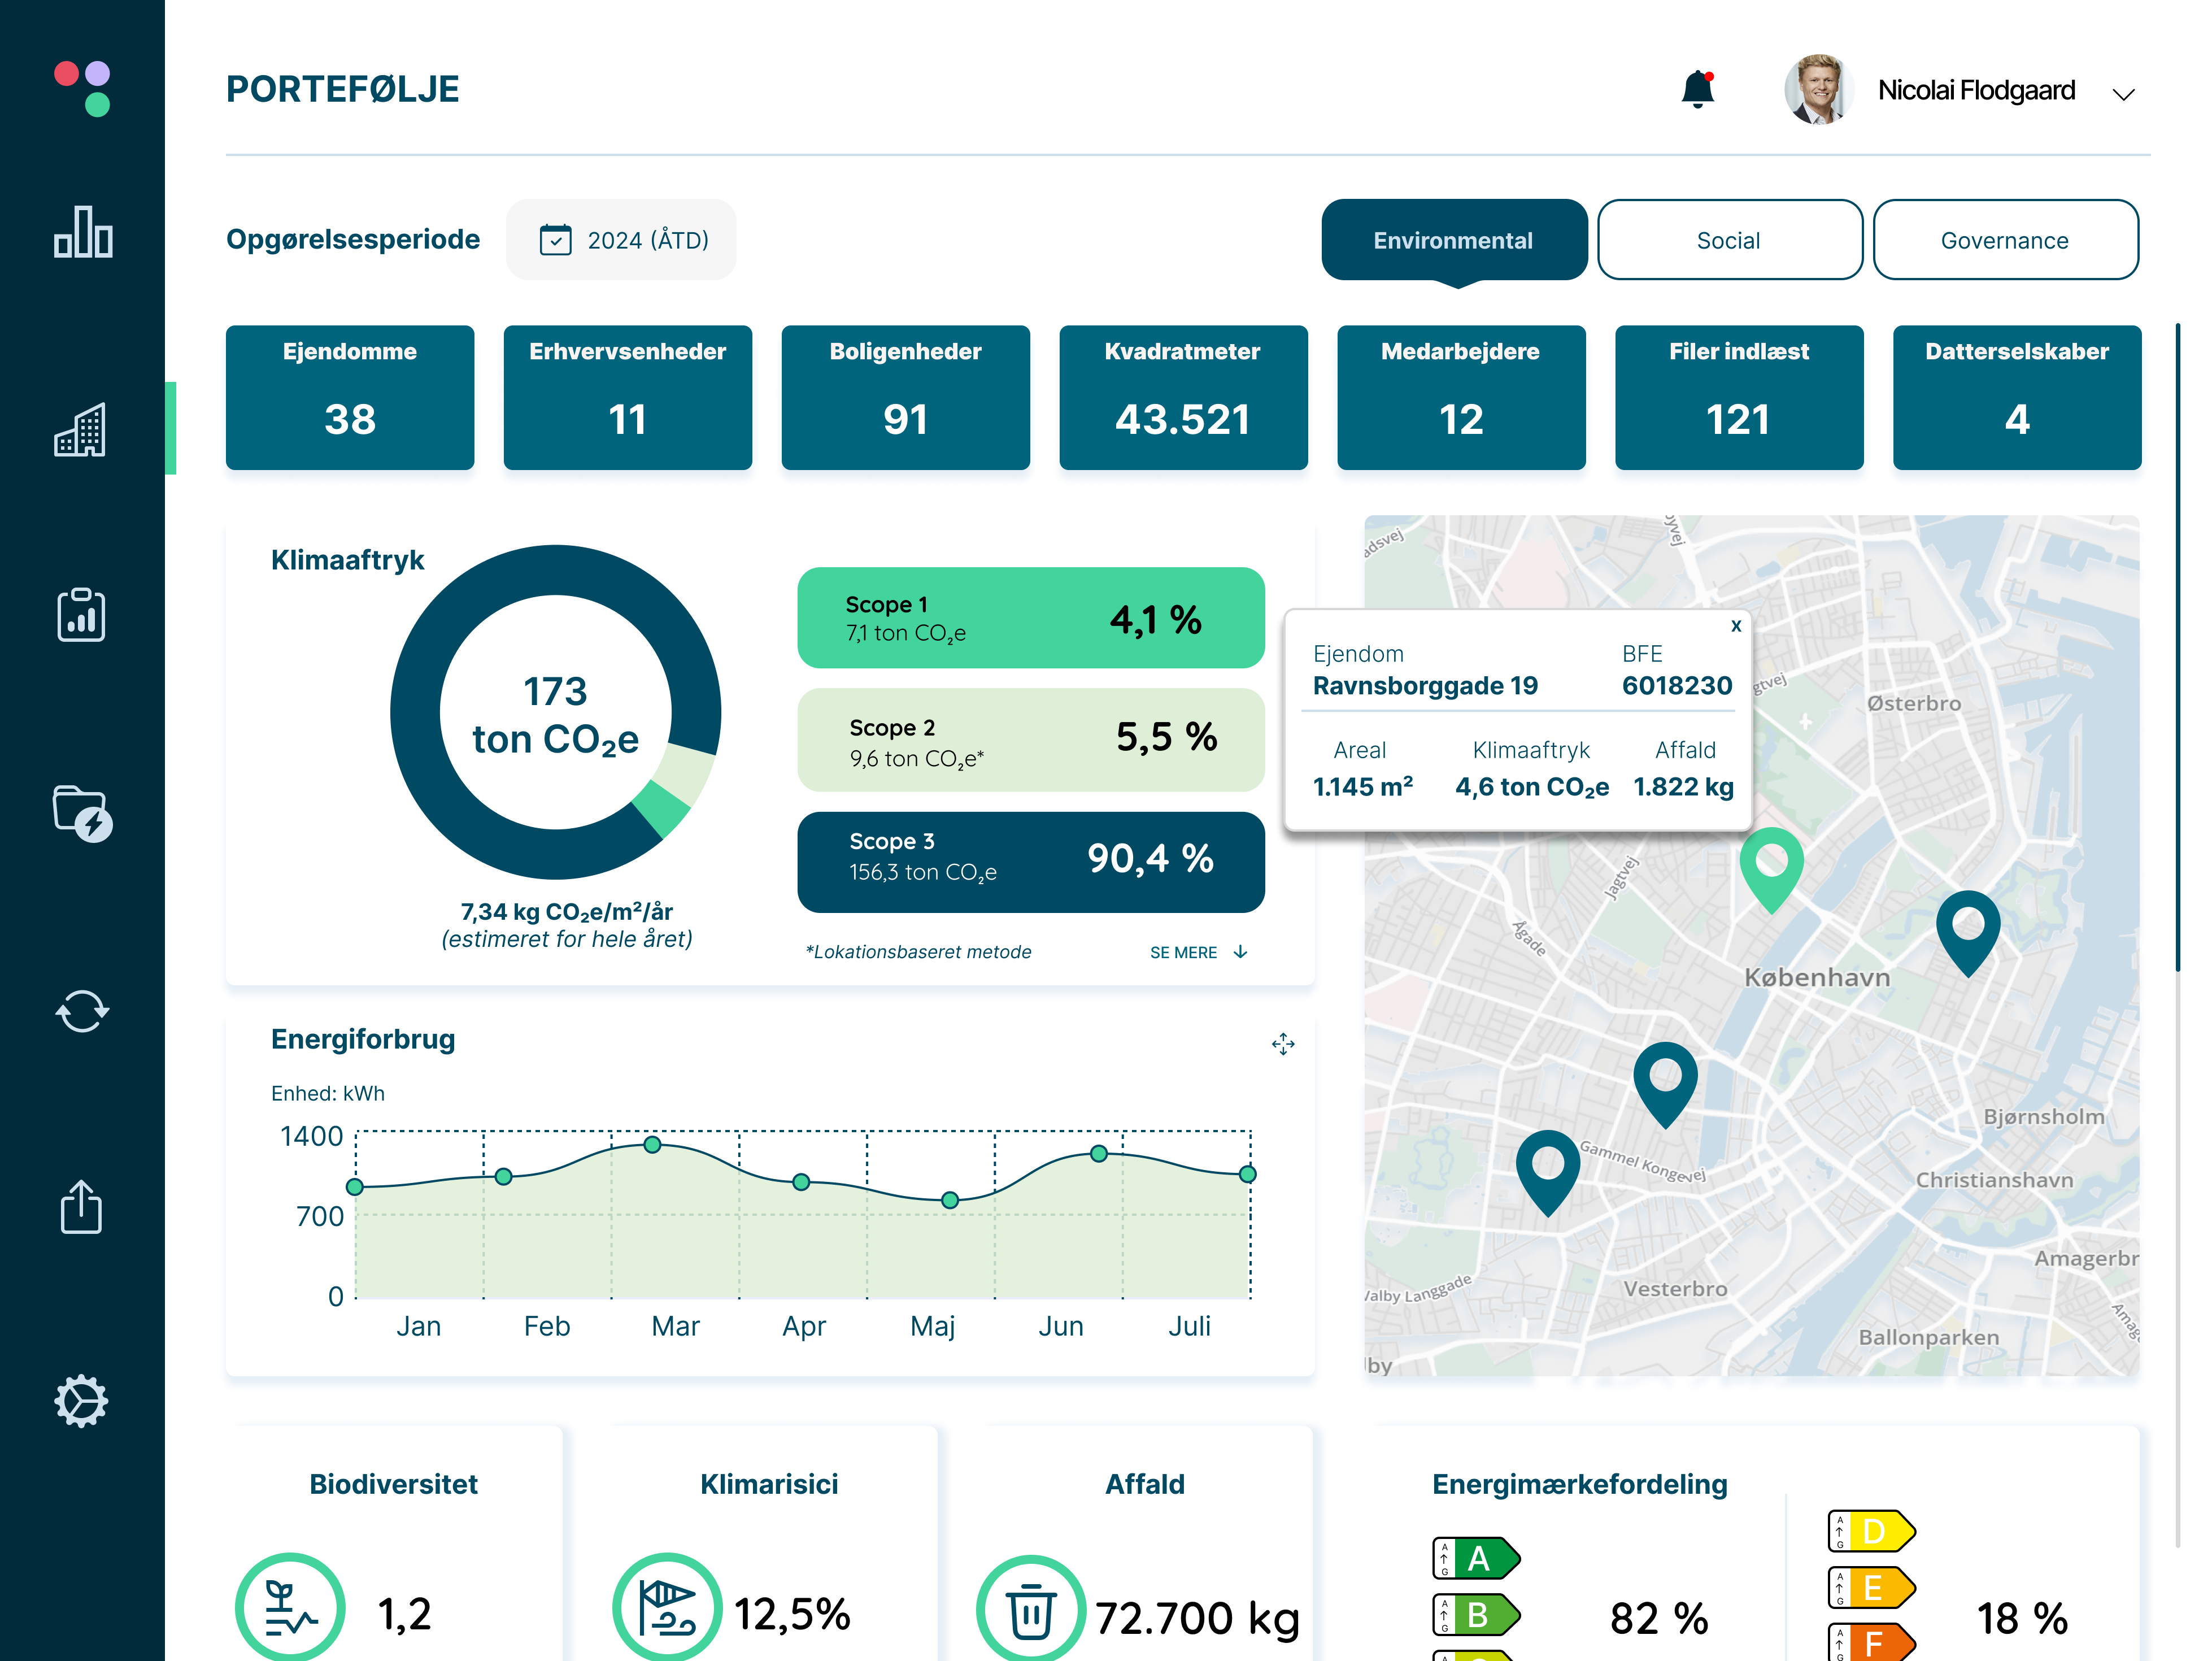Click the export share sidebar icon
Viewport: 2212px width, 1661px height.
tap(81, 1207)
